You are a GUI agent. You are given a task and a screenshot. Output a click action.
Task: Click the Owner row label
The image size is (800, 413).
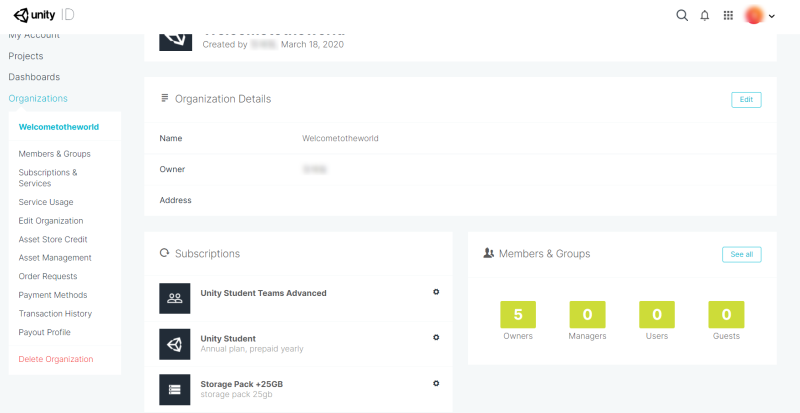click(x=172, y=169)
